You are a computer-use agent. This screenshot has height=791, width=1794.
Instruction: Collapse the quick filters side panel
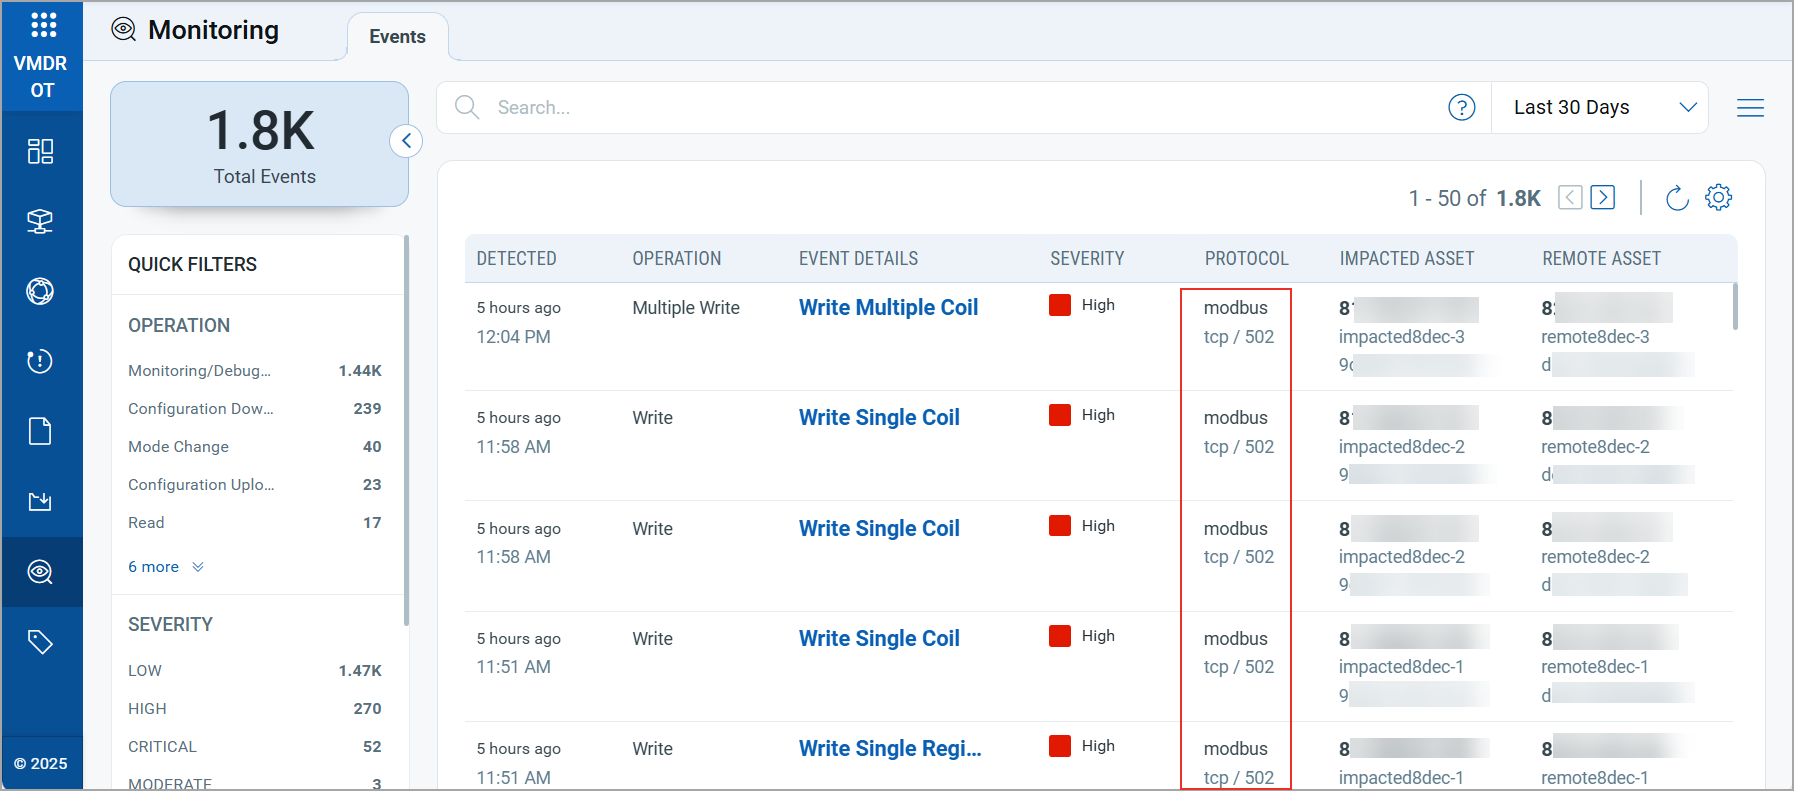coord(406,141)
